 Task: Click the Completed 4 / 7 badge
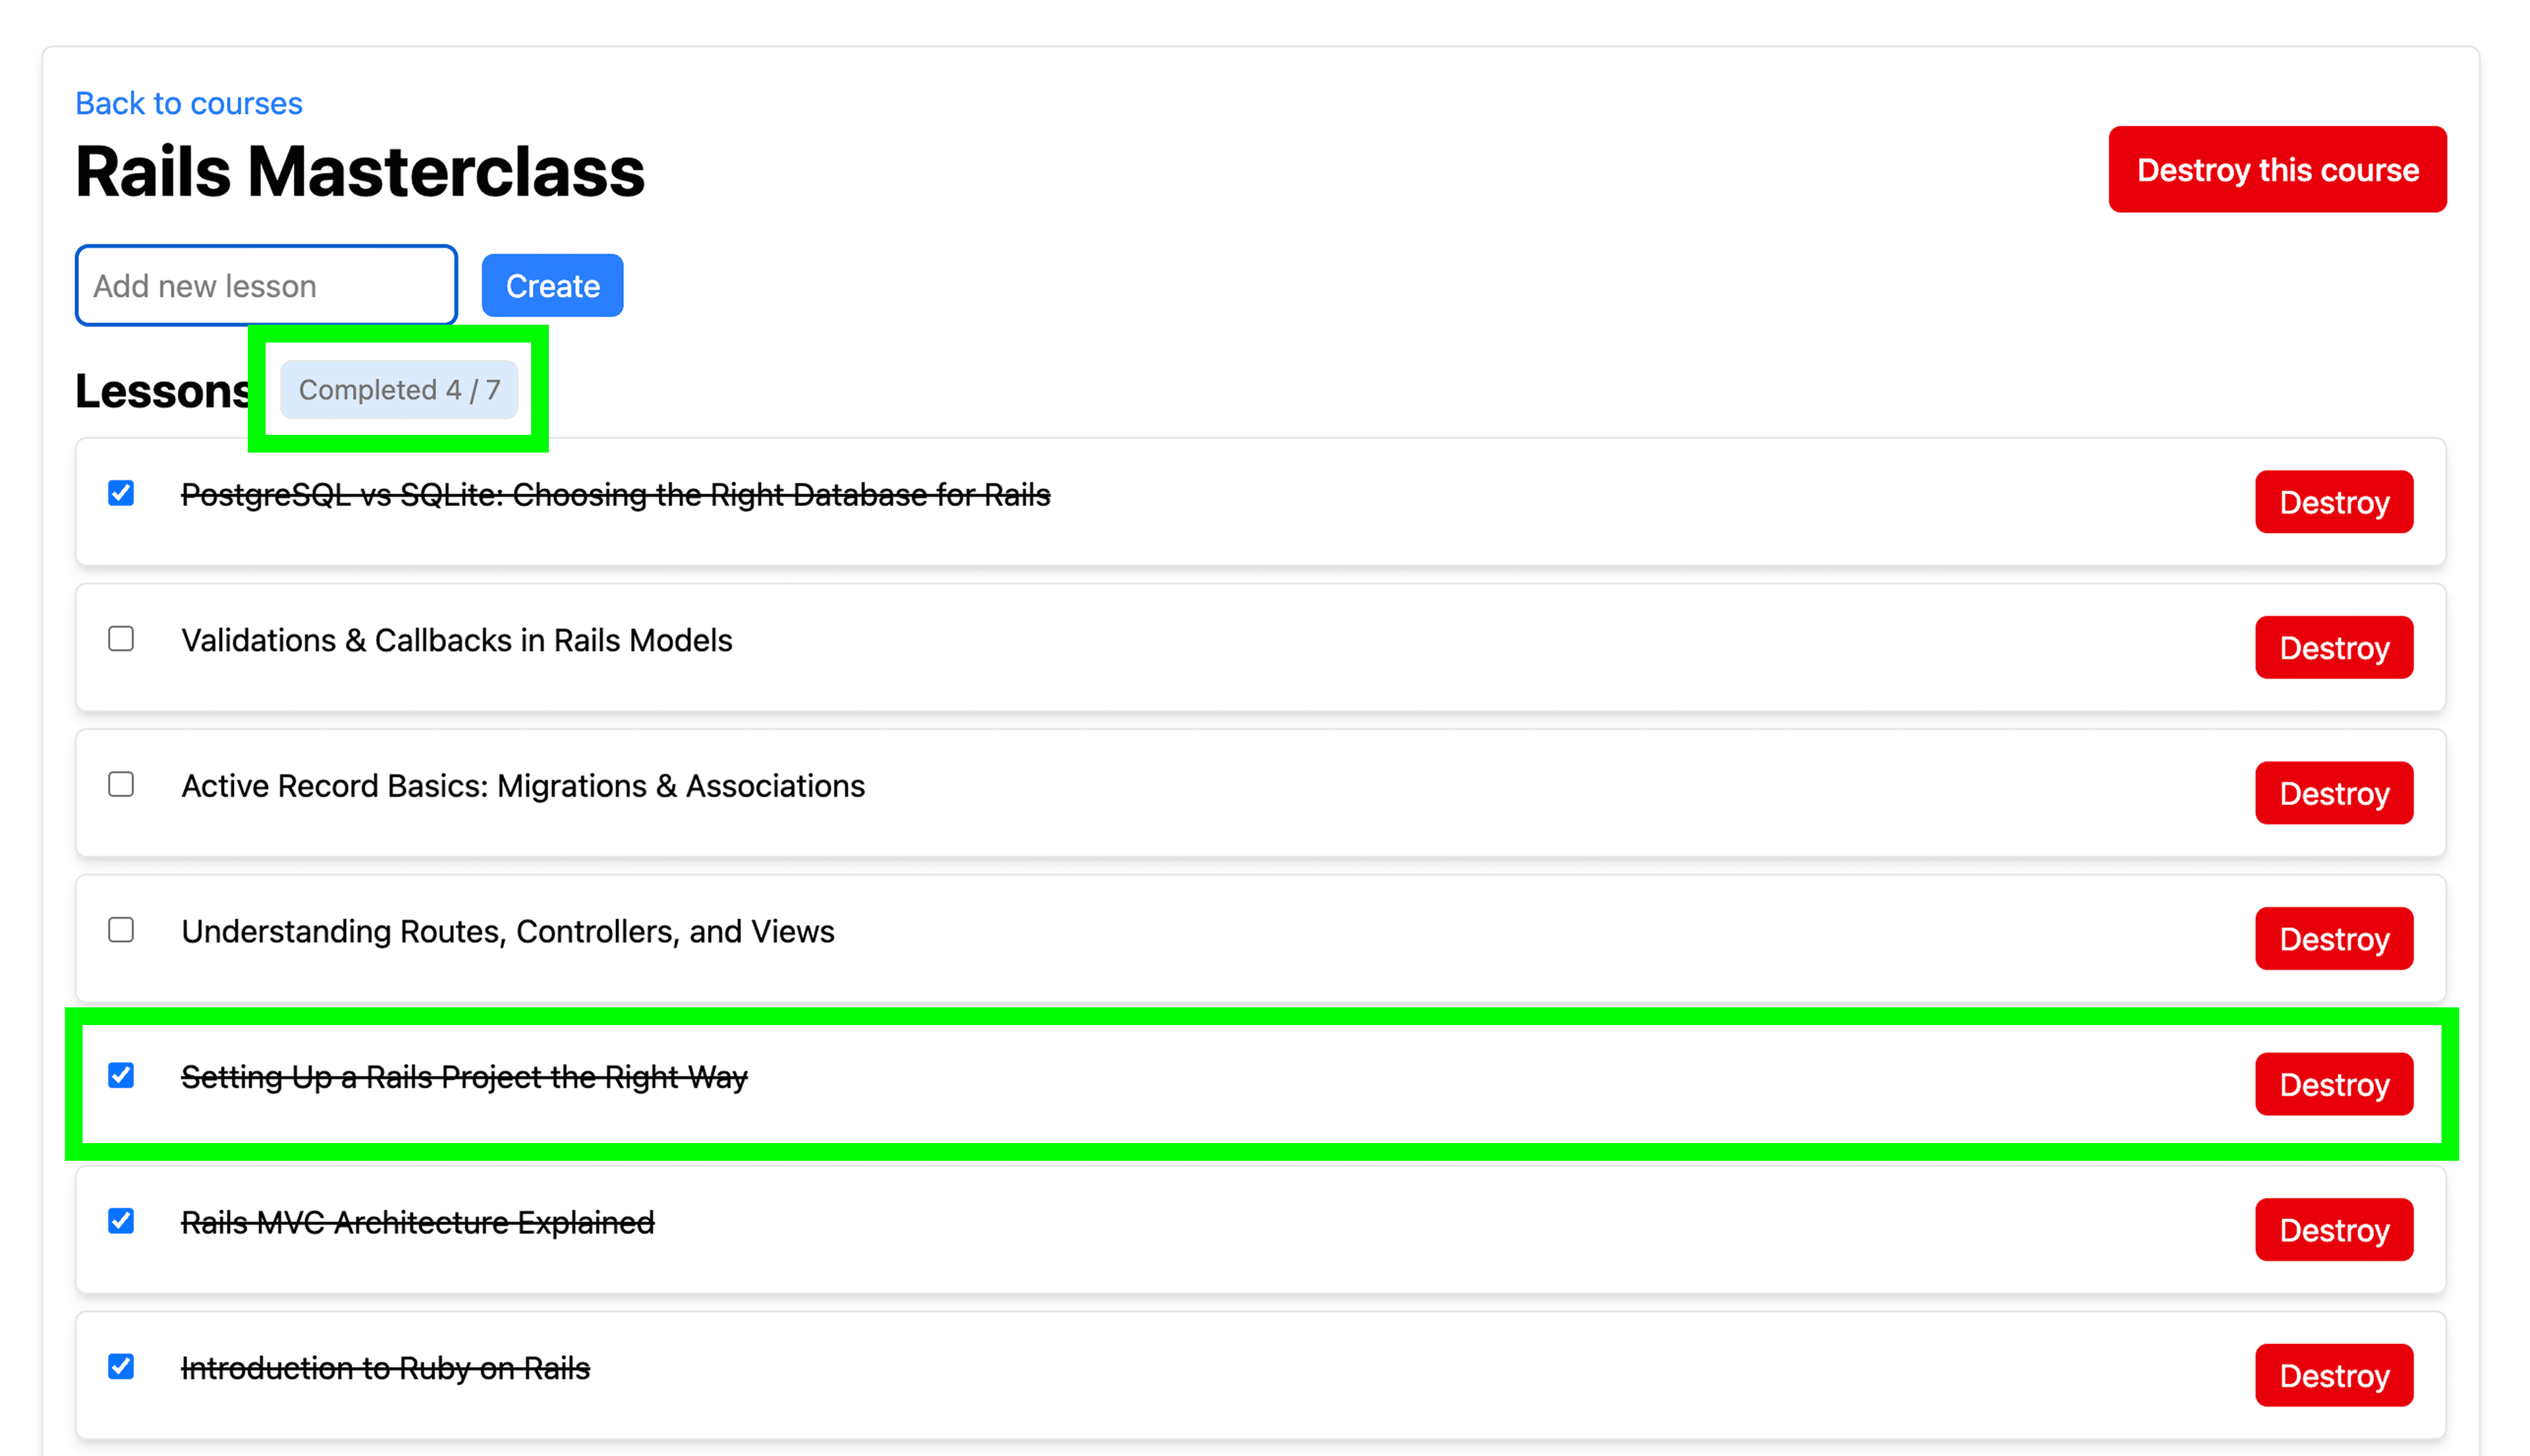point(398,390)
